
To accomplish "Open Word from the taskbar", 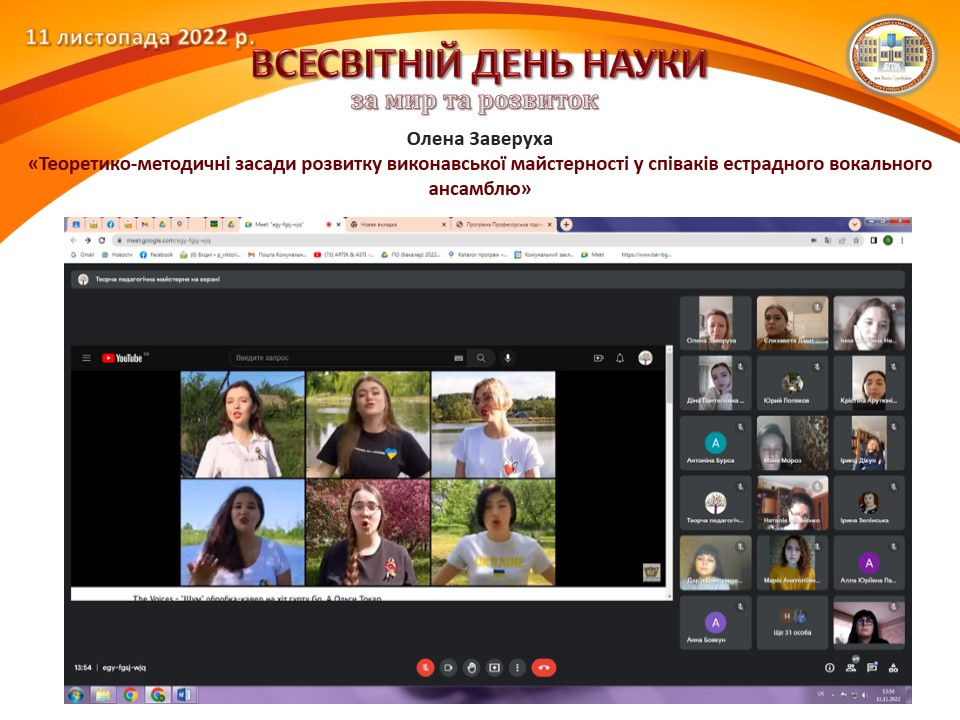I will tap(184, 695).
